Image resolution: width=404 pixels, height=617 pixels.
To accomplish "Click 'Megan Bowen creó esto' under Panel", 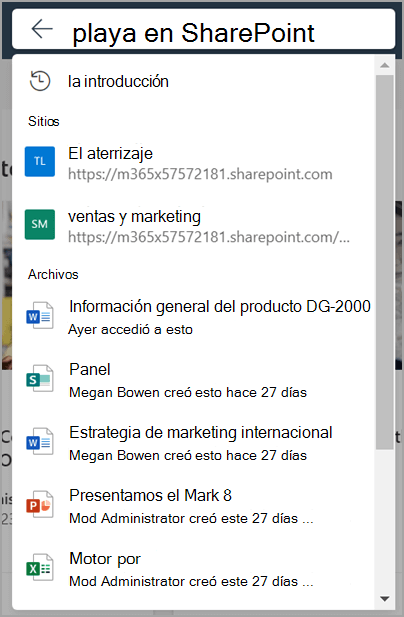I will pyautogui.click(x=188, y=392).
